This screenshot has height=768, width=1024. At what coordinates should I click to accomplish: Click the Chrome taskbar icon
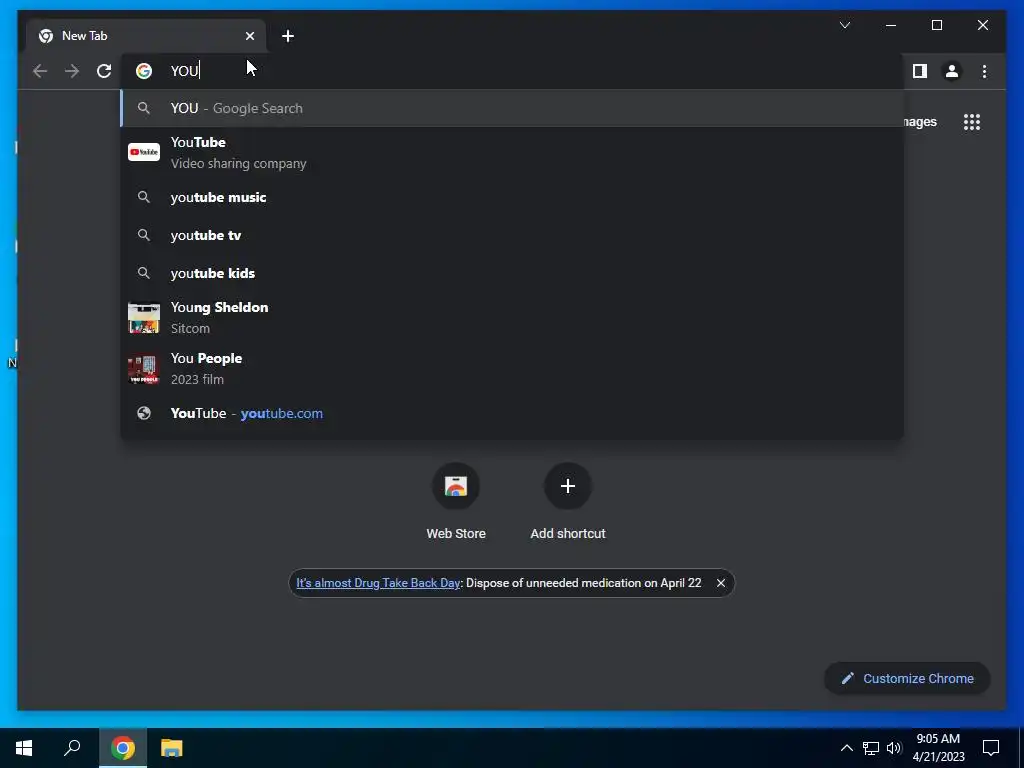point(123,748)
